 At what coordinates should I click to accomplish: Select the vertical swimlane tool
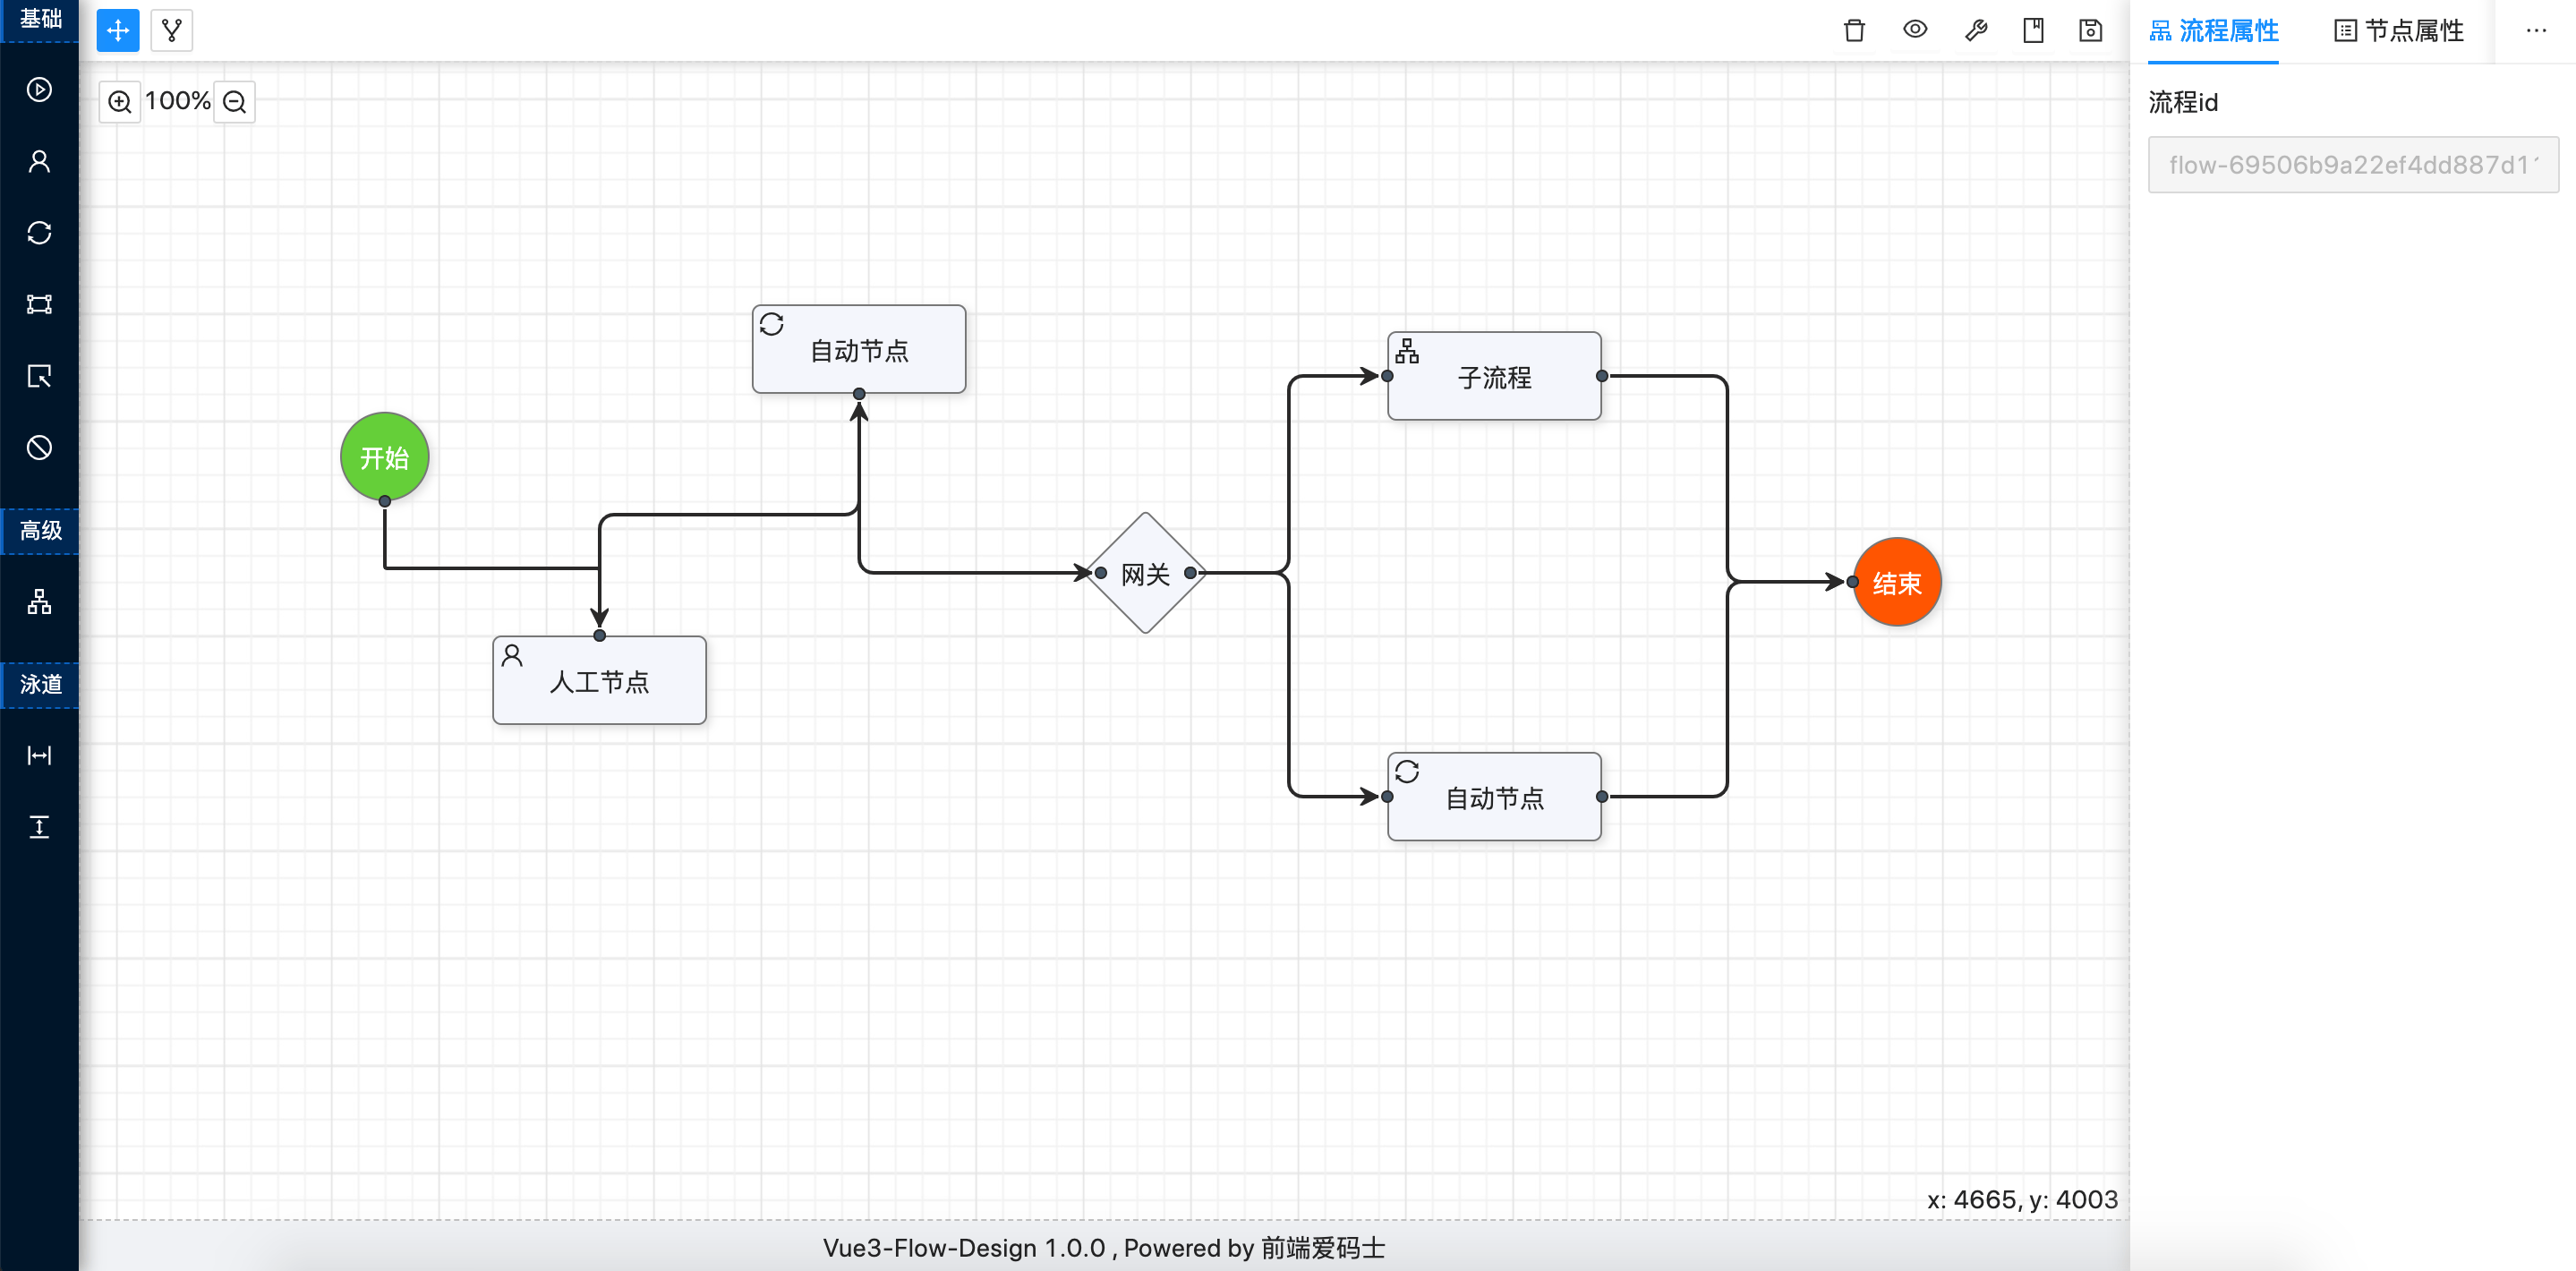40,827
